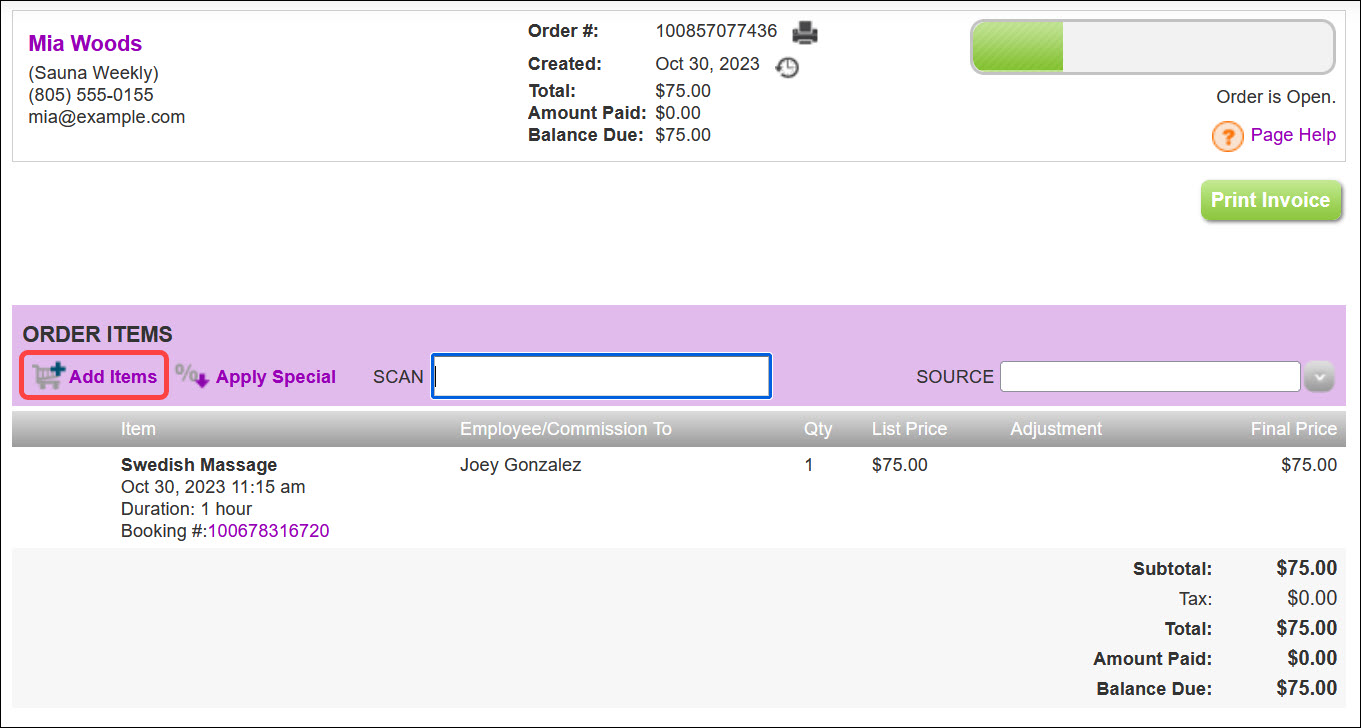Click the orange question mark help icon
The width and height of the screenshot is (1361, 728).
tap(1227, 136)
